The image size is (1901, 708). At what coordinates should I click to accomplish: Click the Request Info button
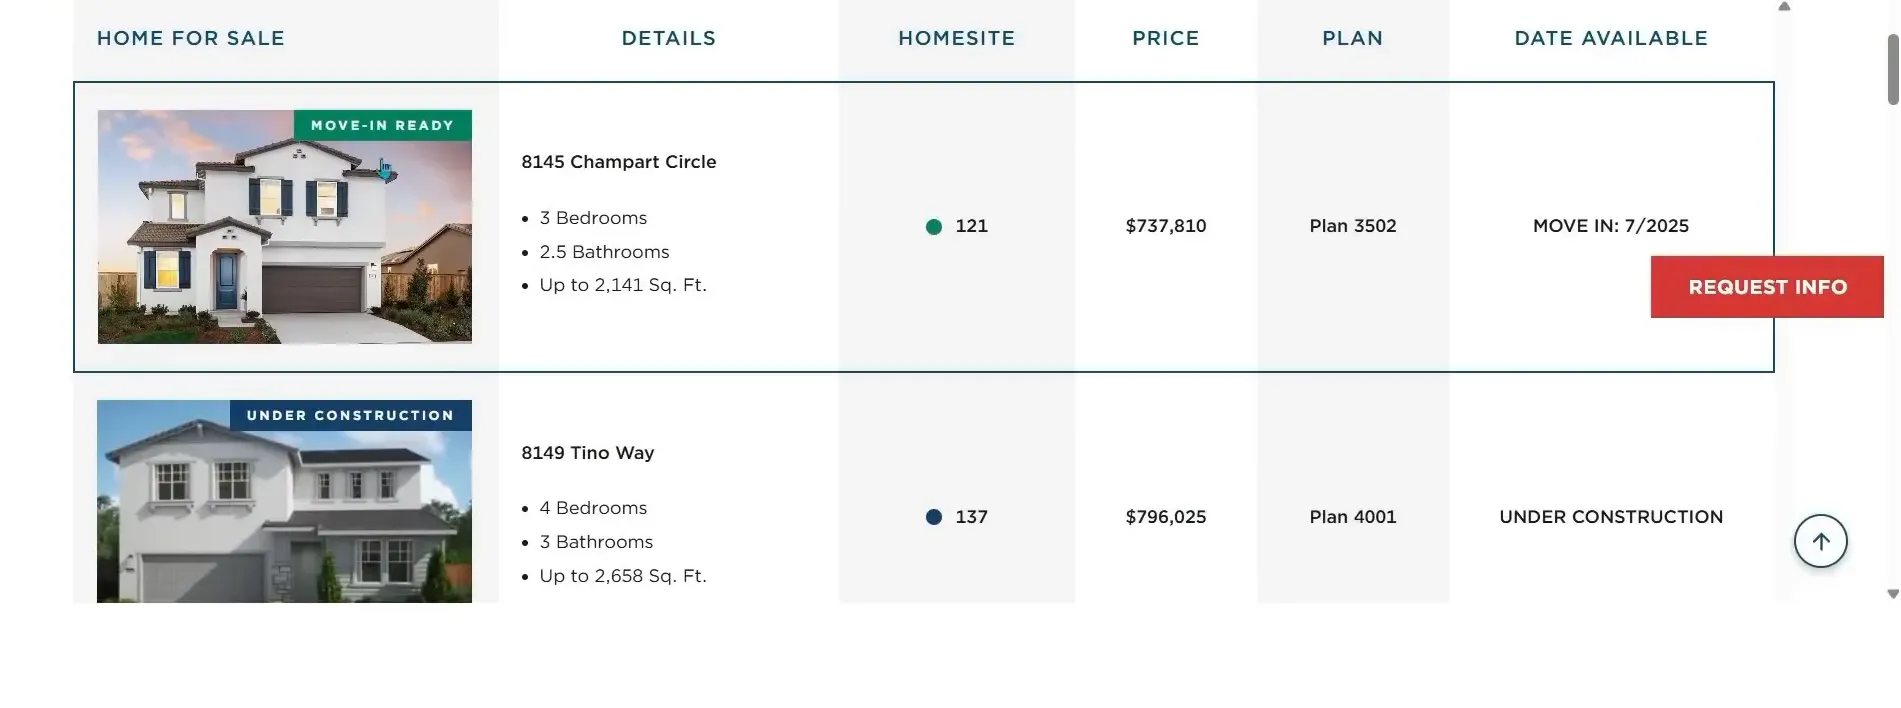1767,287
